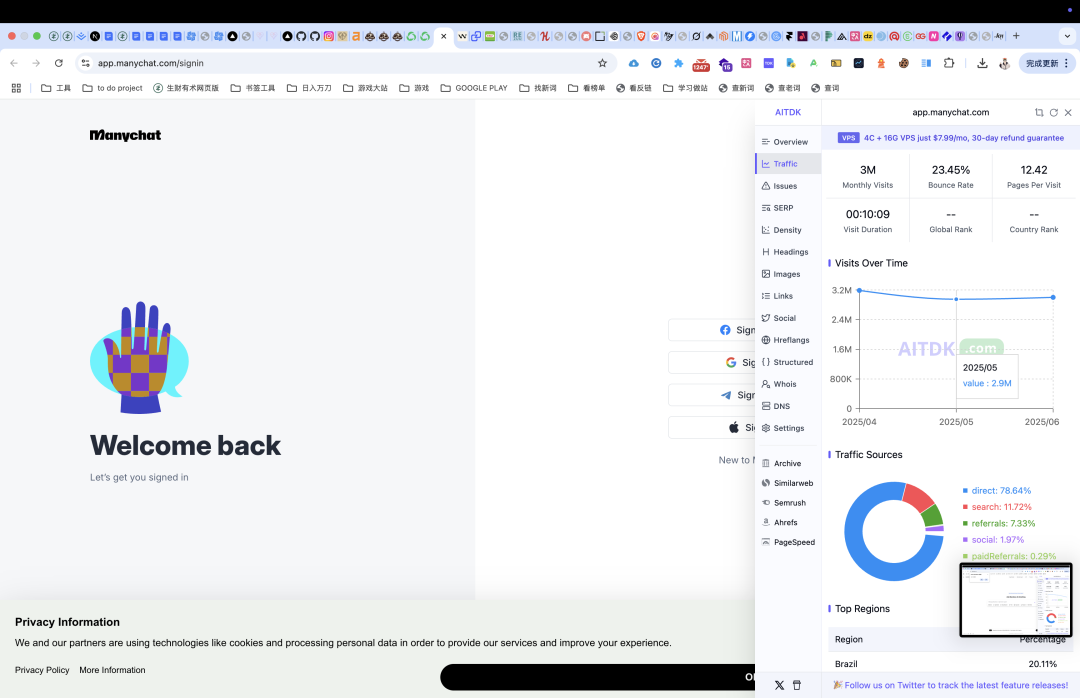Close the AITDK panel
1080x698 pixels.
[x=1068, y=112]
